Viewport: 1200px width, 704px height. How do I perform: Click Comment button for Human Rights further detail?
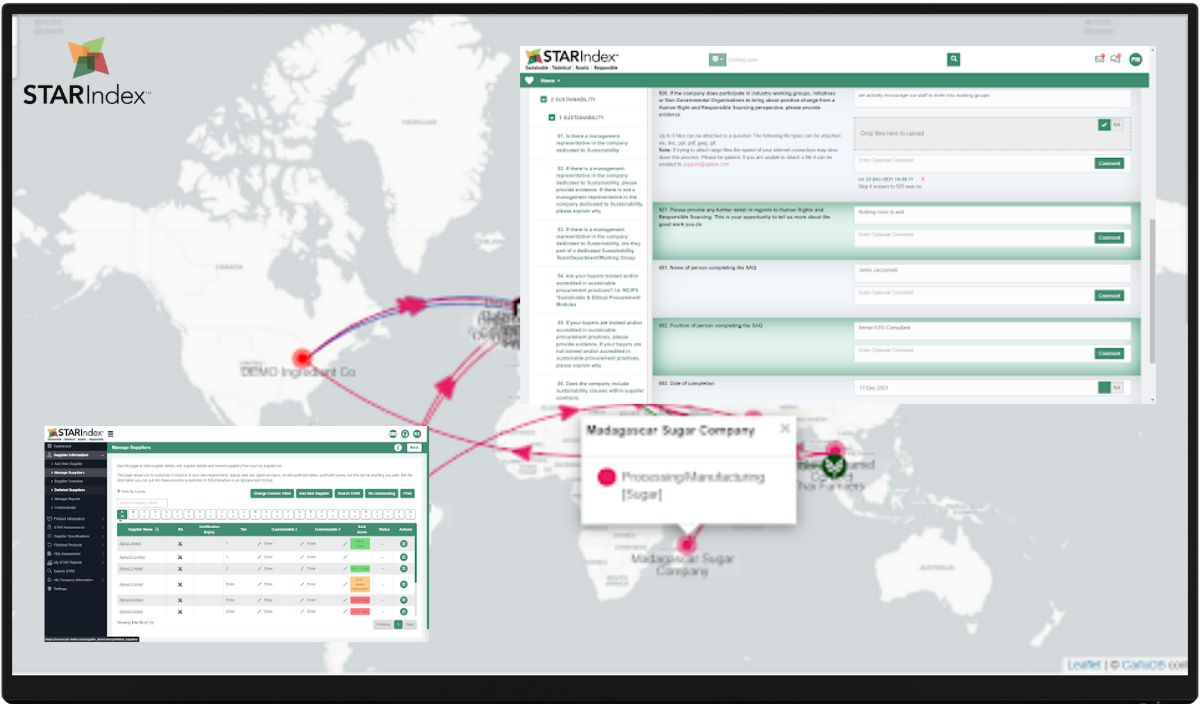[x=1109, y=238]
